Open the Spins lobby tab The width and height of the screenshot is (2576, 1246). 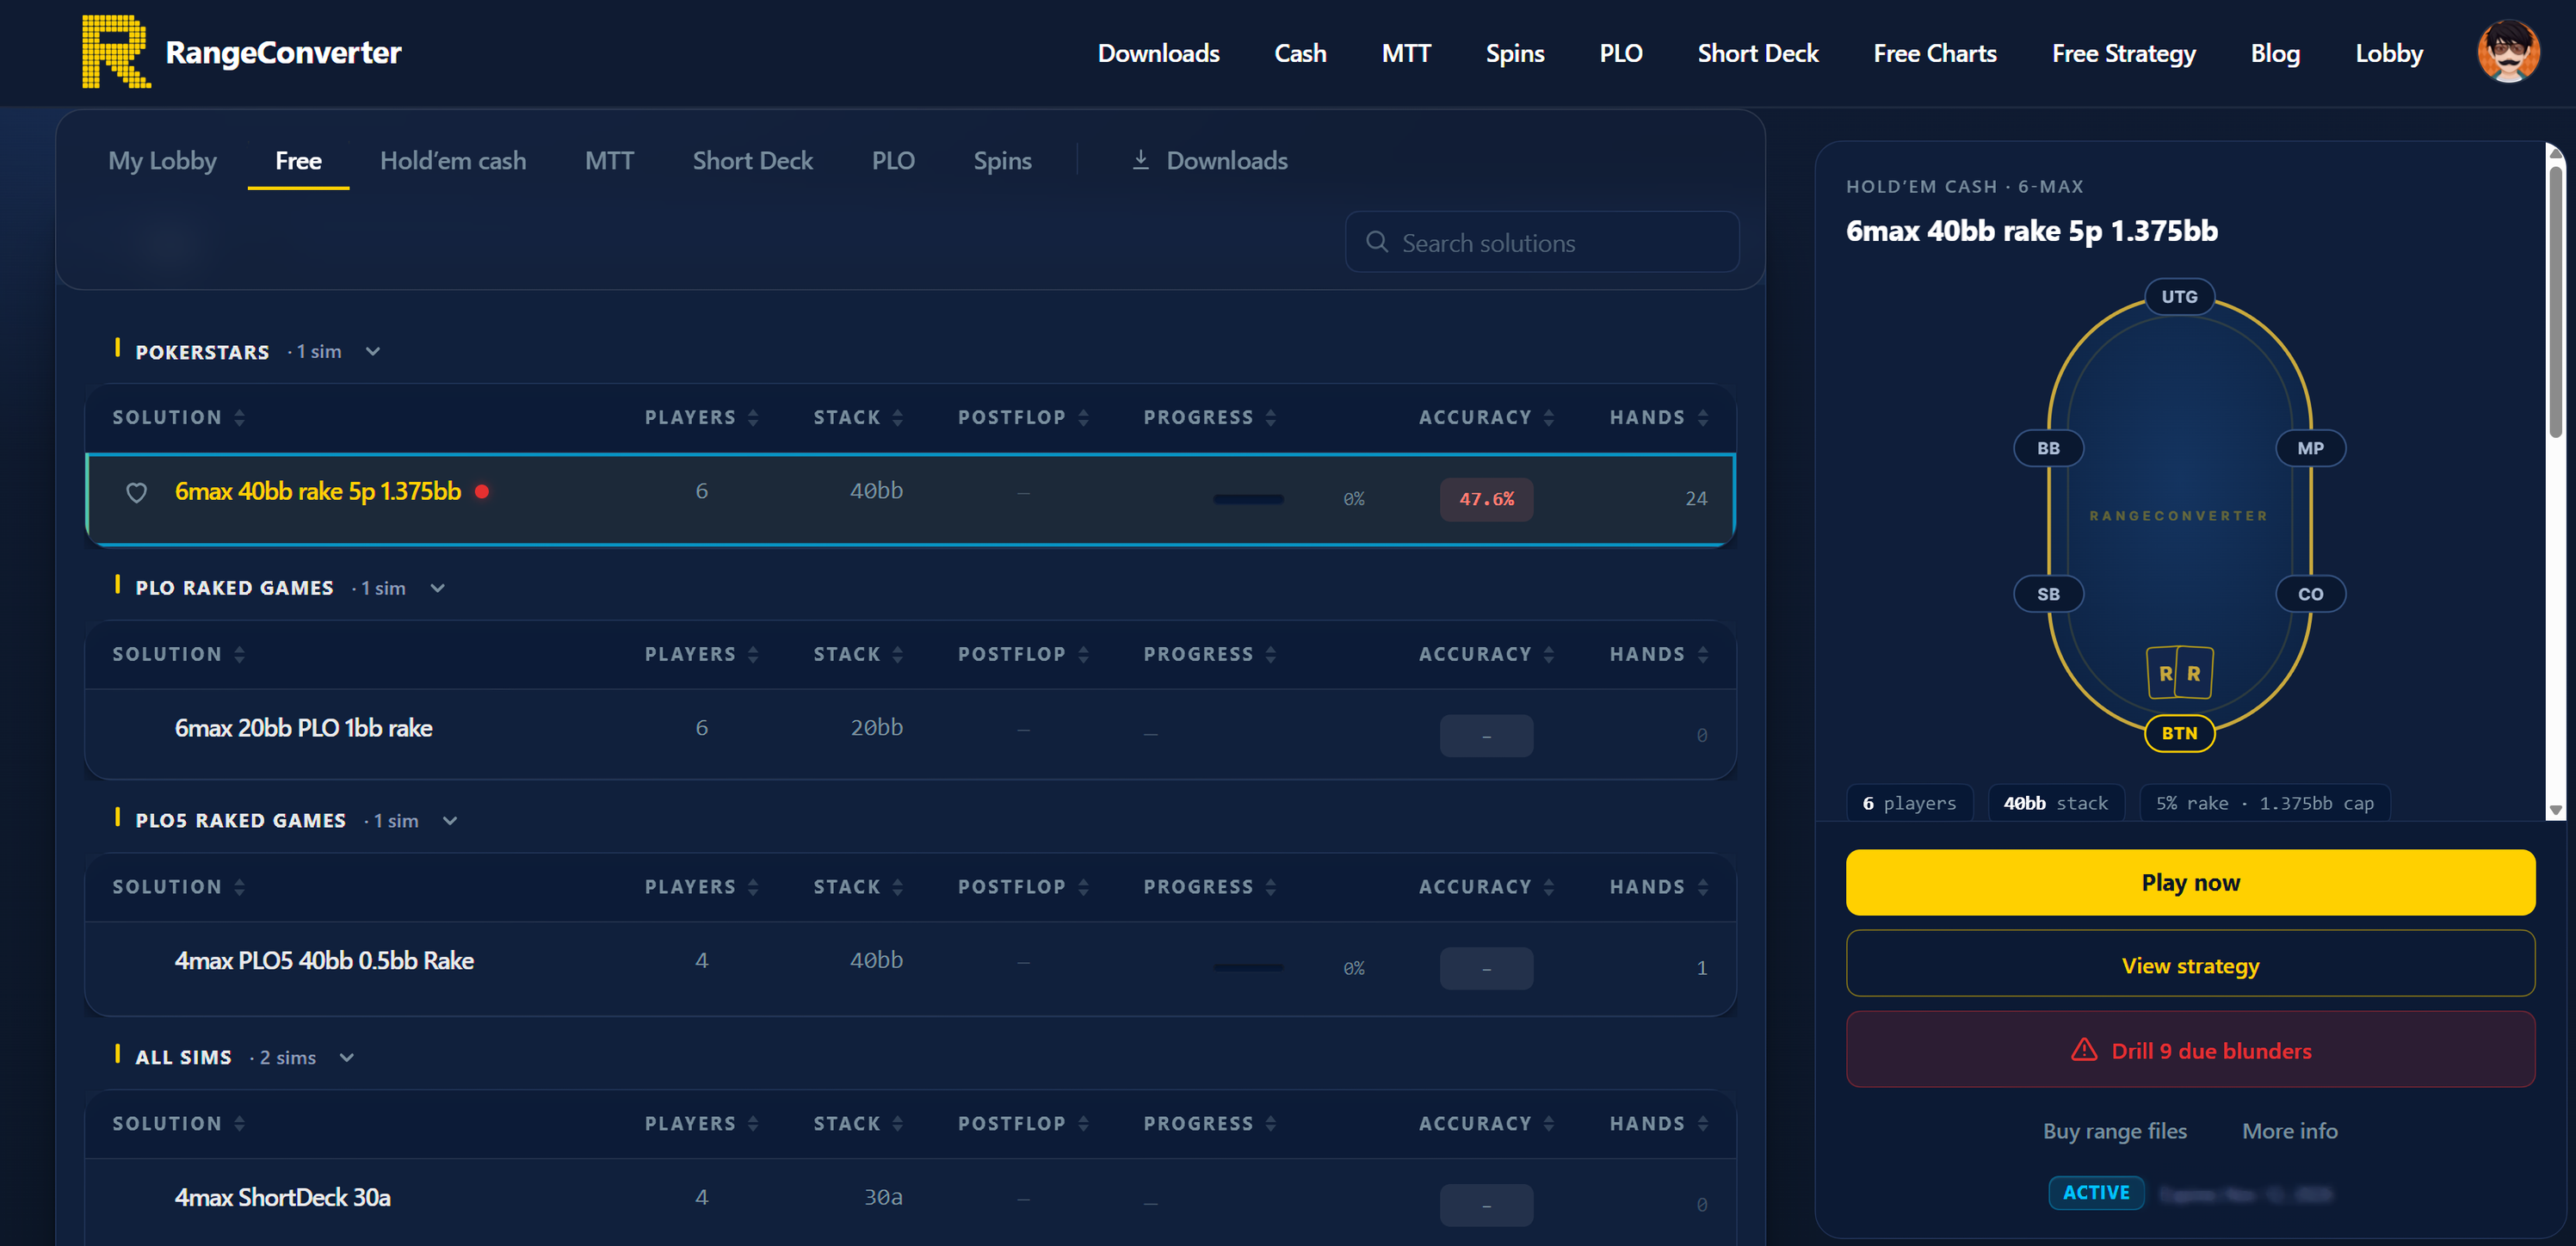1002,160
